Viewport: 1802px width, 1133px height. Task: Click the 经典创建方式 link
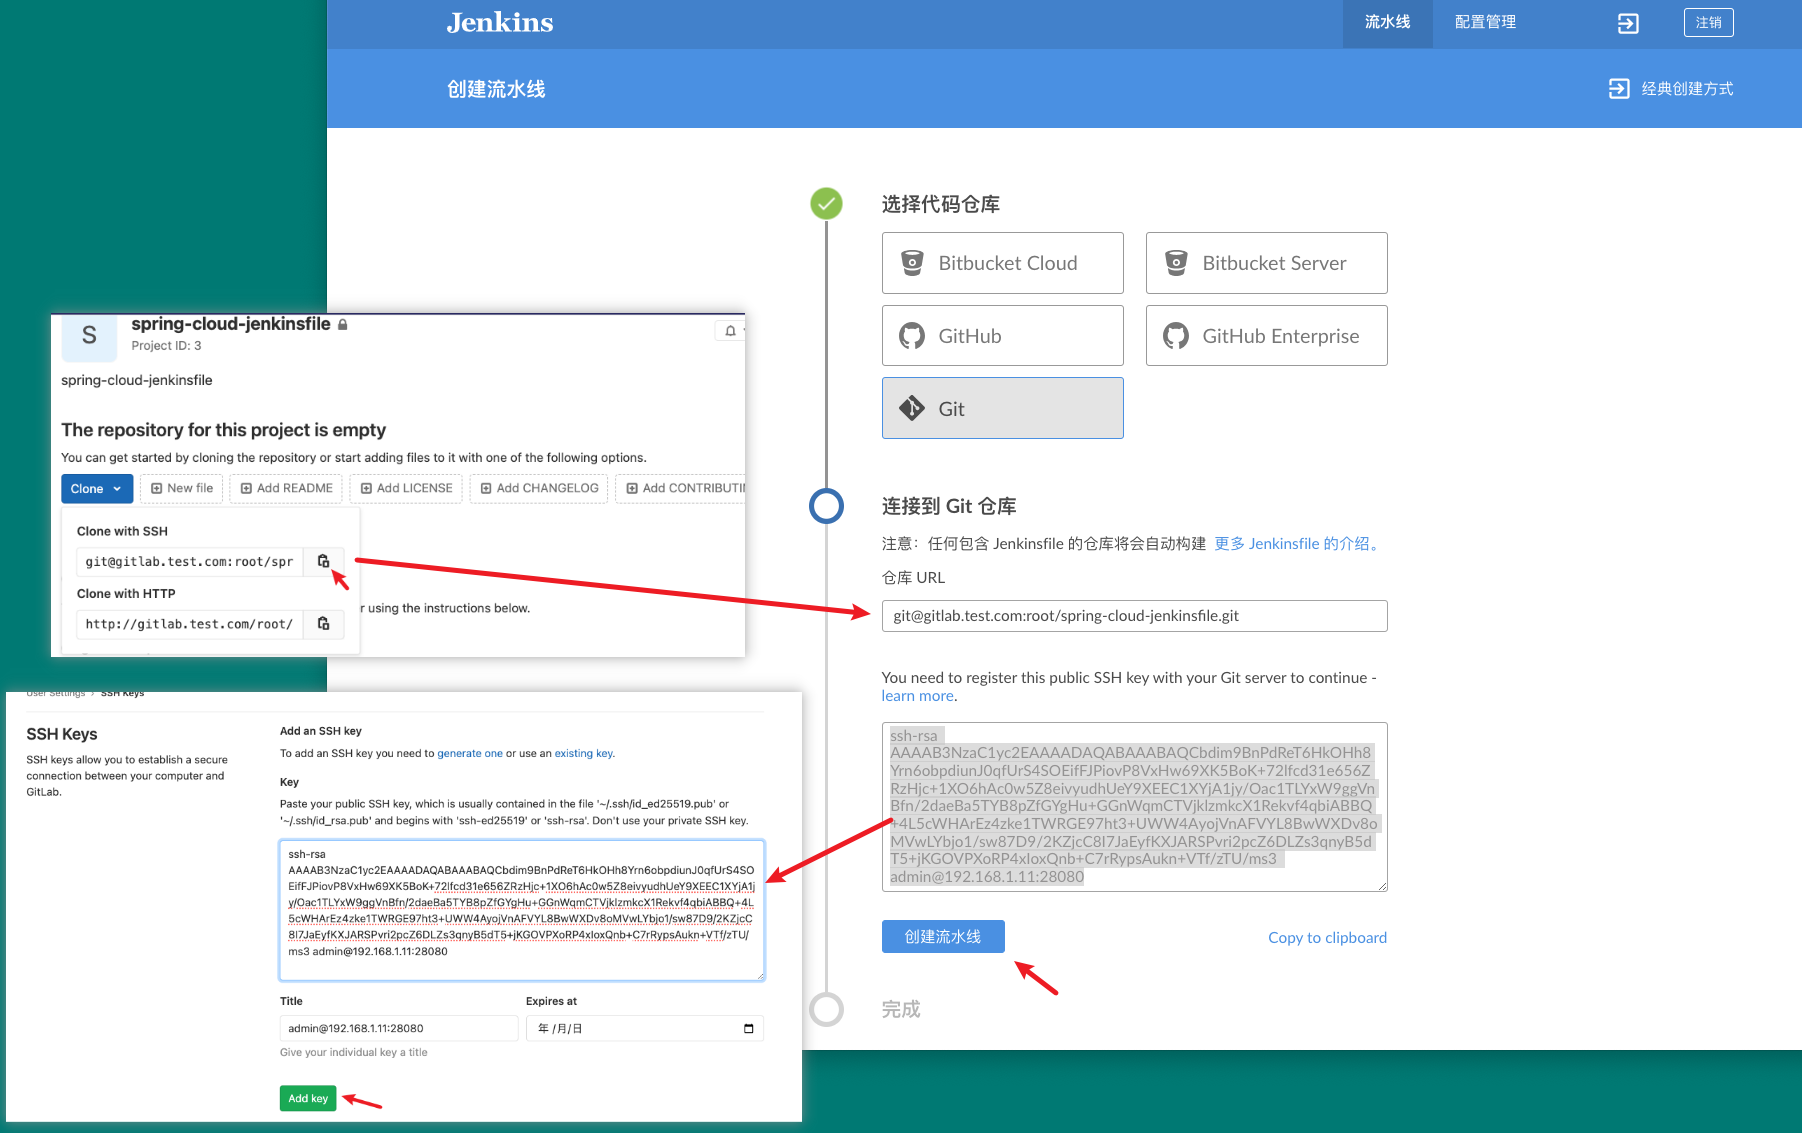(1687, 89)
